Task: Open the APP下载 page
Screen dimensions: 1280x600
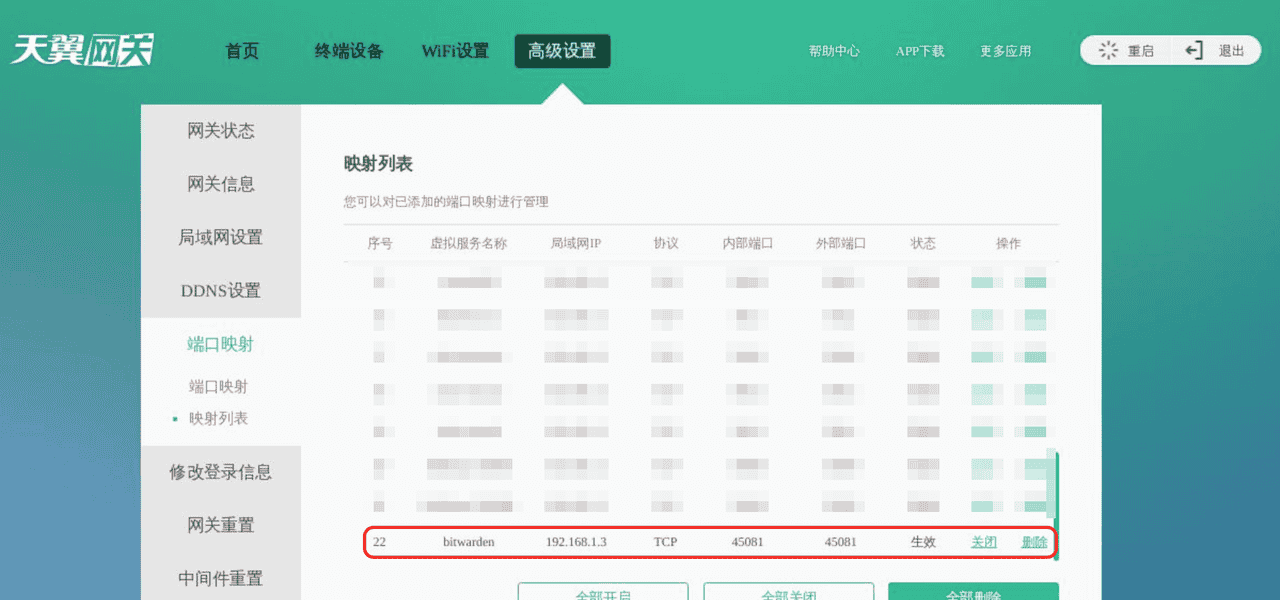Action: click(919, 49)
